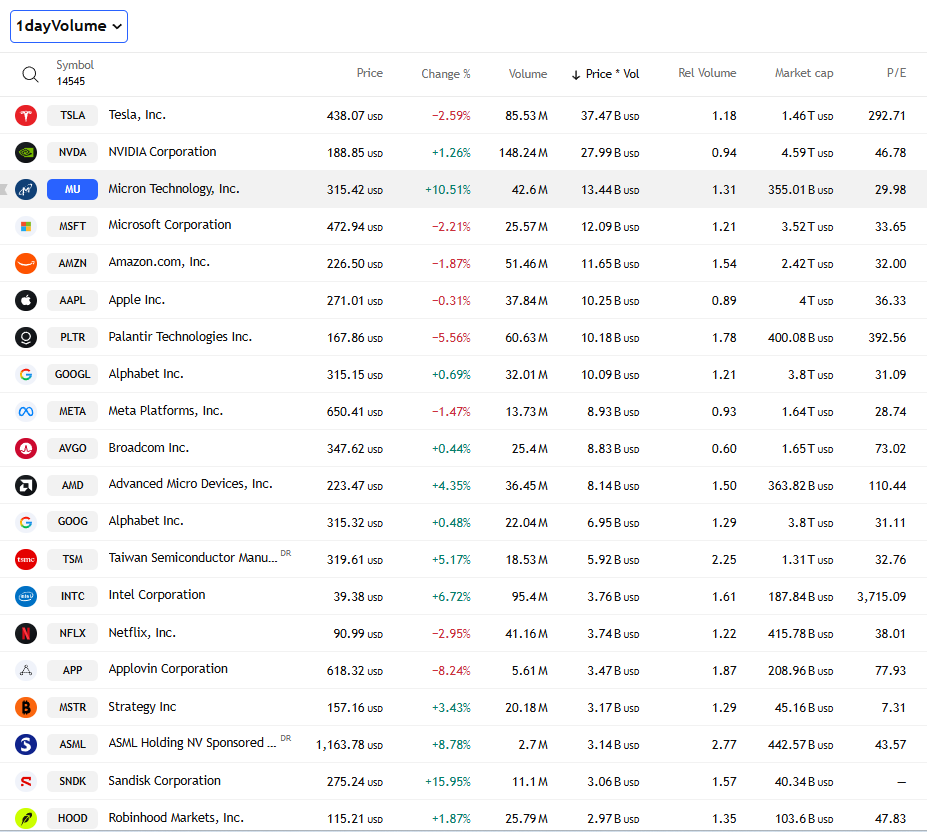Click the Sandisk logo icon
927x832 pixels.
click(26, 781)
